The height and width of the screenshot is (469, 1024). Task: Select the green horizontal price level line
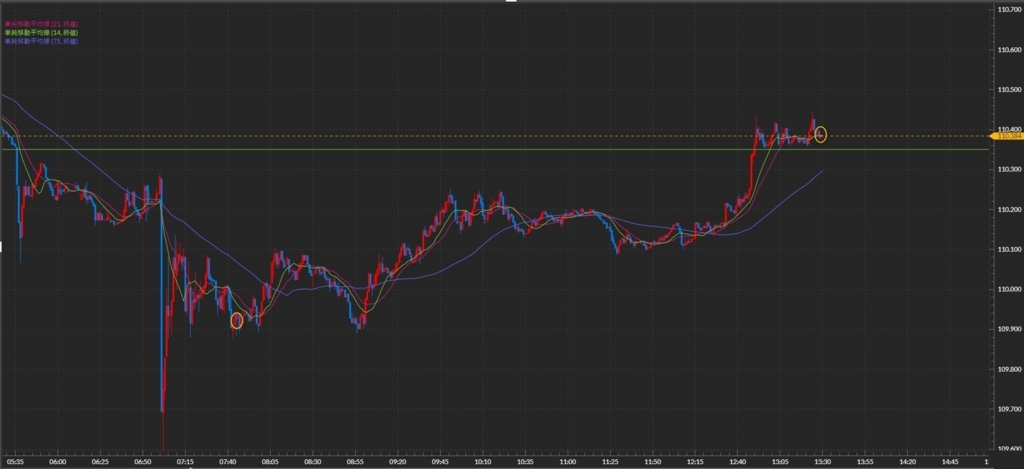click(x=495, y=150)
